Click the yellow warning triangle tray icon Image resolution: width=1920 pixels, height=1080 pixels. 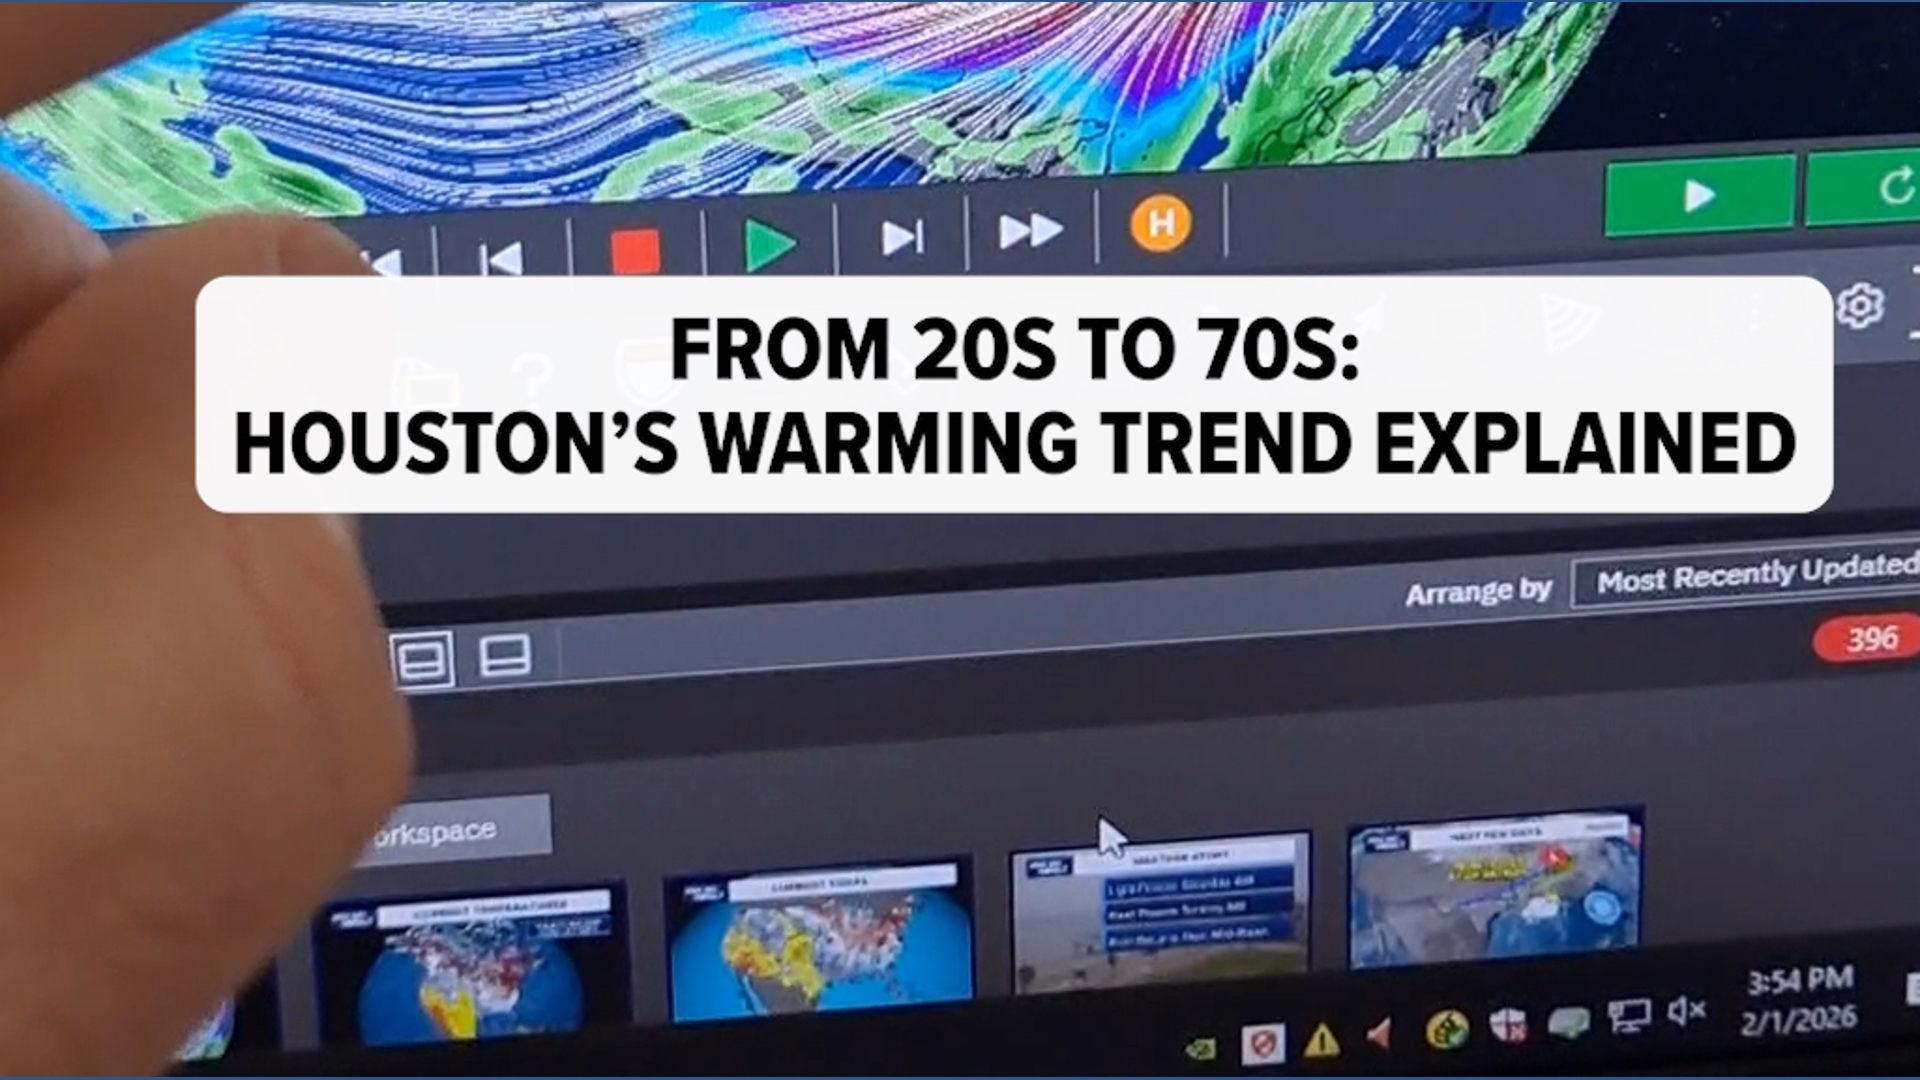click(1322, 1040)
